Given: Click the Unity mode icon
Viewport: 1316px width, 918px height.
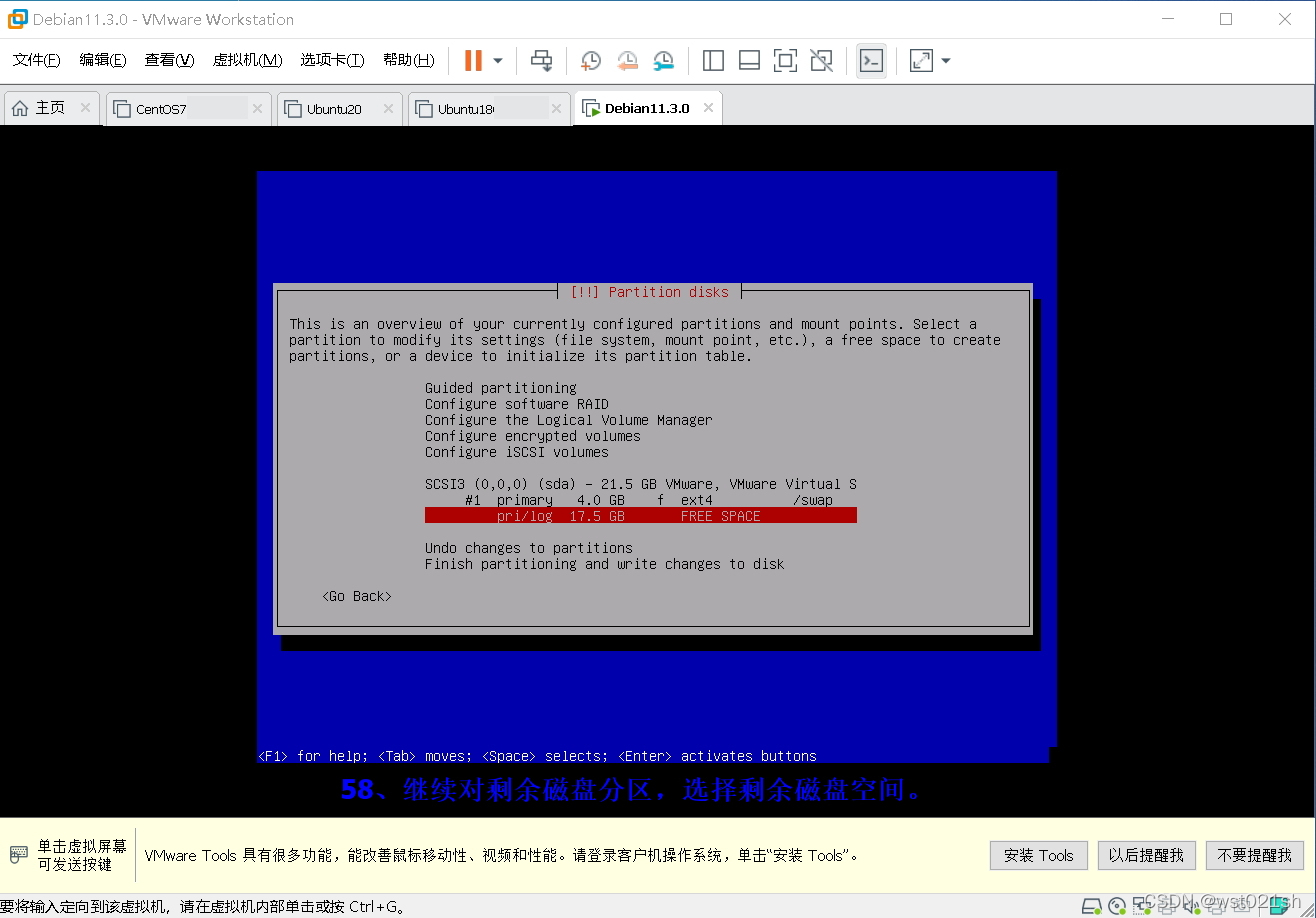Looking at the screenshot, I should point(821,61).
